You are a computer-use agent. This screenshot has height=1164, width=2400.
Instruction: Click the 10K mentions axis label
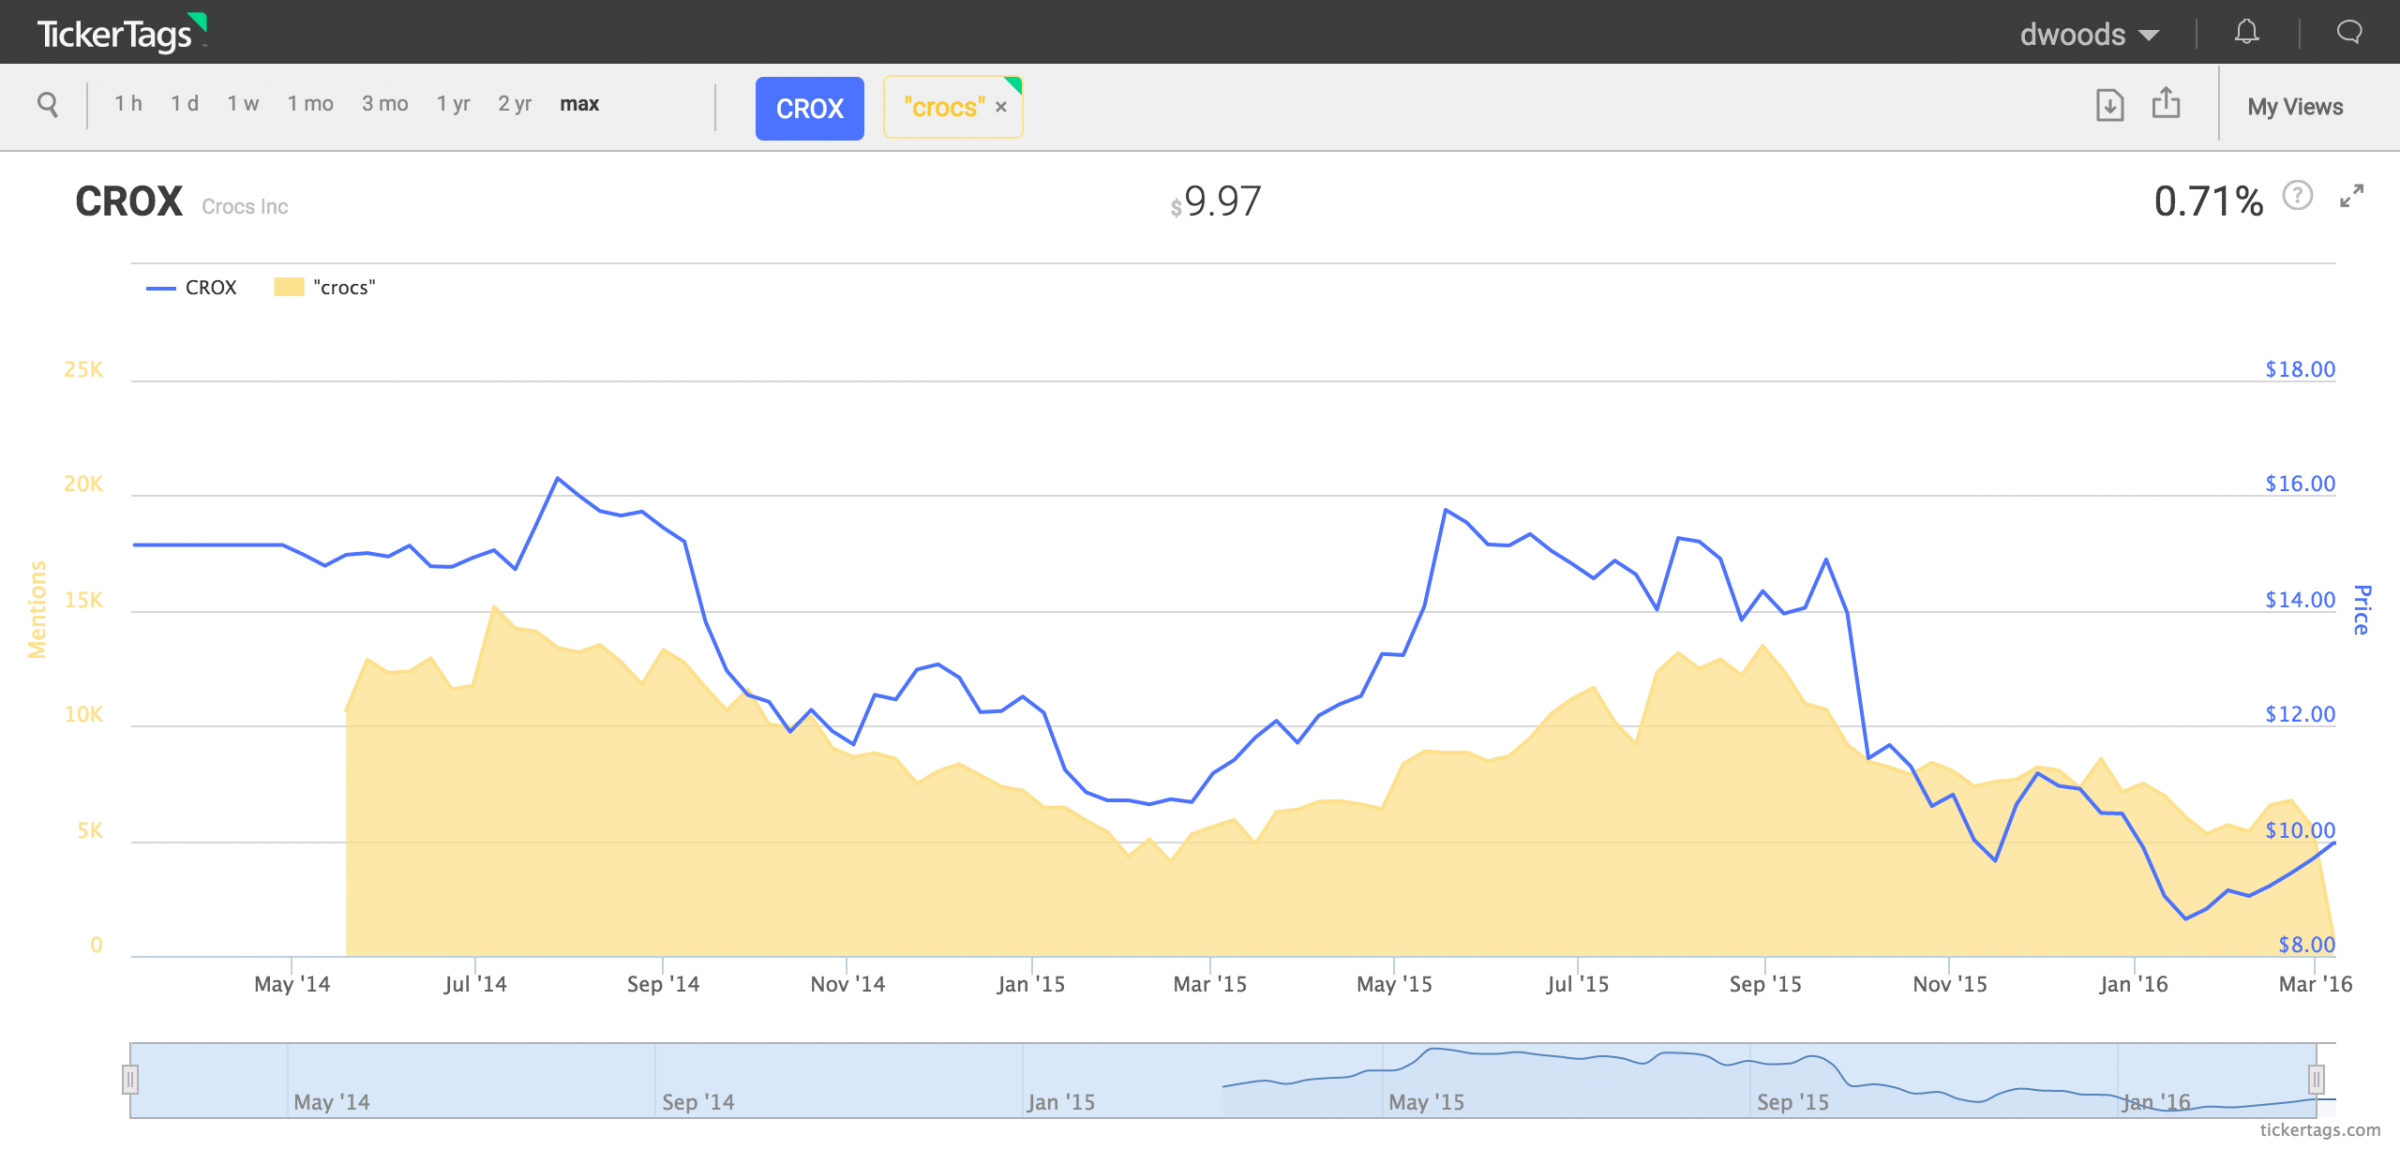click(83, 715)
